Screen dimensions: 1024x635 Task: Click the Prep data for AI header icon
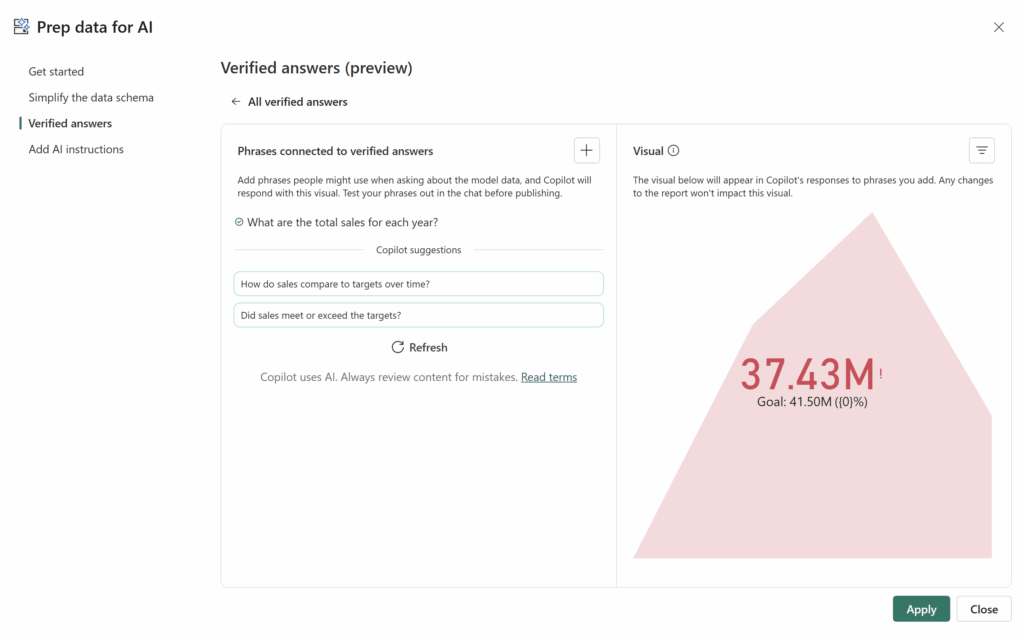point(21,27)
